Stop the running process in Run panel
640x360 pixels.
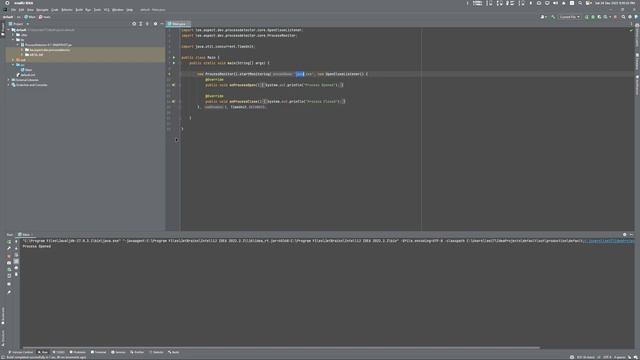coord(9,256)
